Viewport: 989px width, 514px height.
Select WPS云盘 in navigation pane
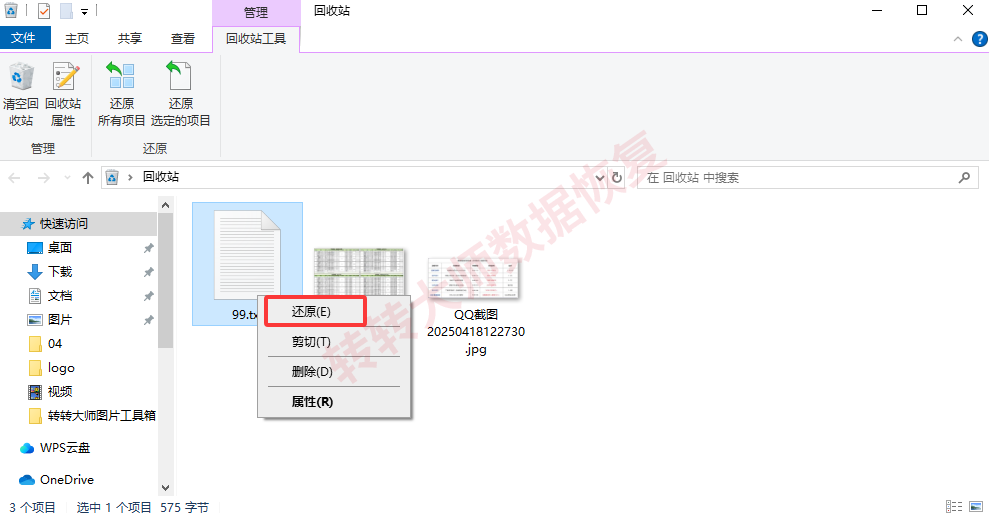[65, 448]
